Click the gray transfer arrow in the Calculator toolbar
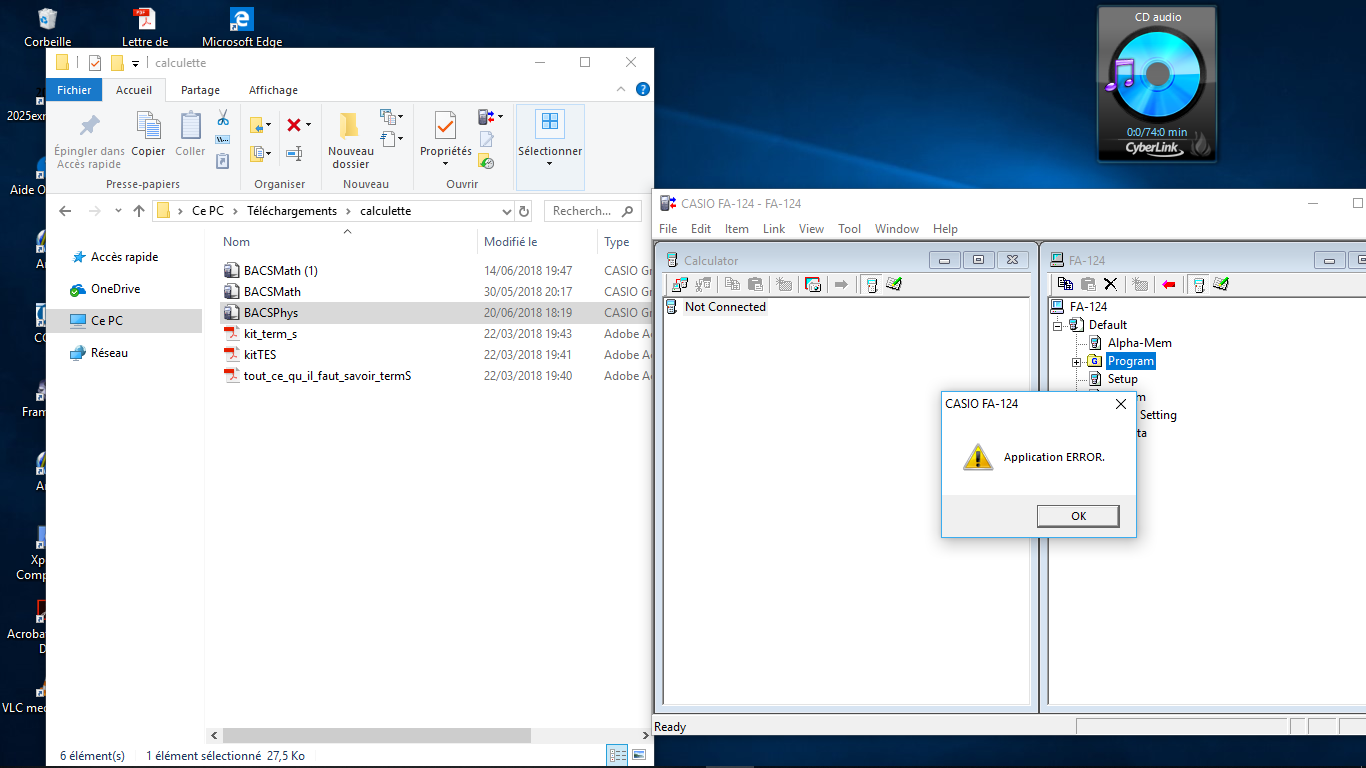The height and width of the screenshot is (768, 1366). (x=841, y=285)
